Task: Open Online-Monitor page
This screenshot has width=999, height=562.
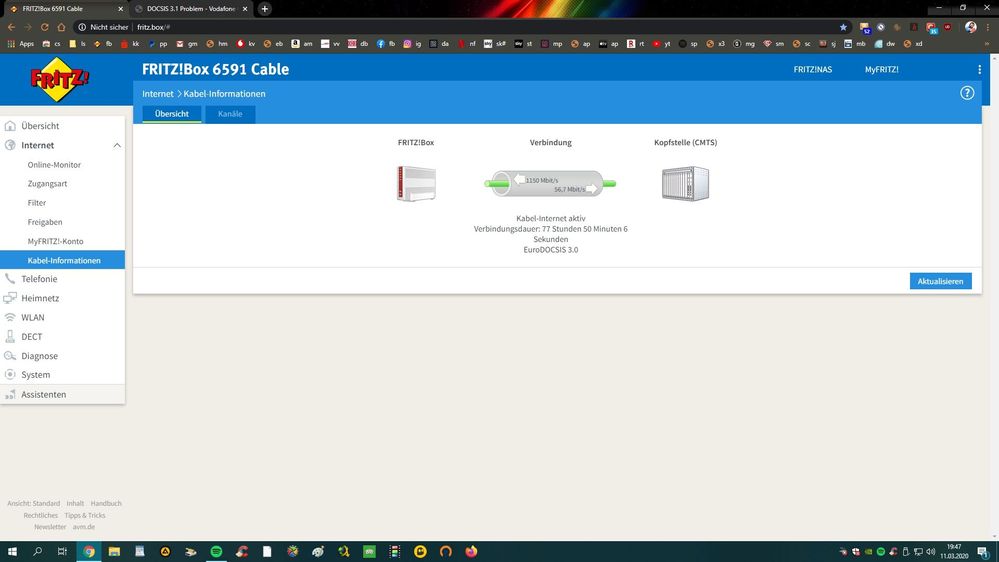Action: (54, 164)
